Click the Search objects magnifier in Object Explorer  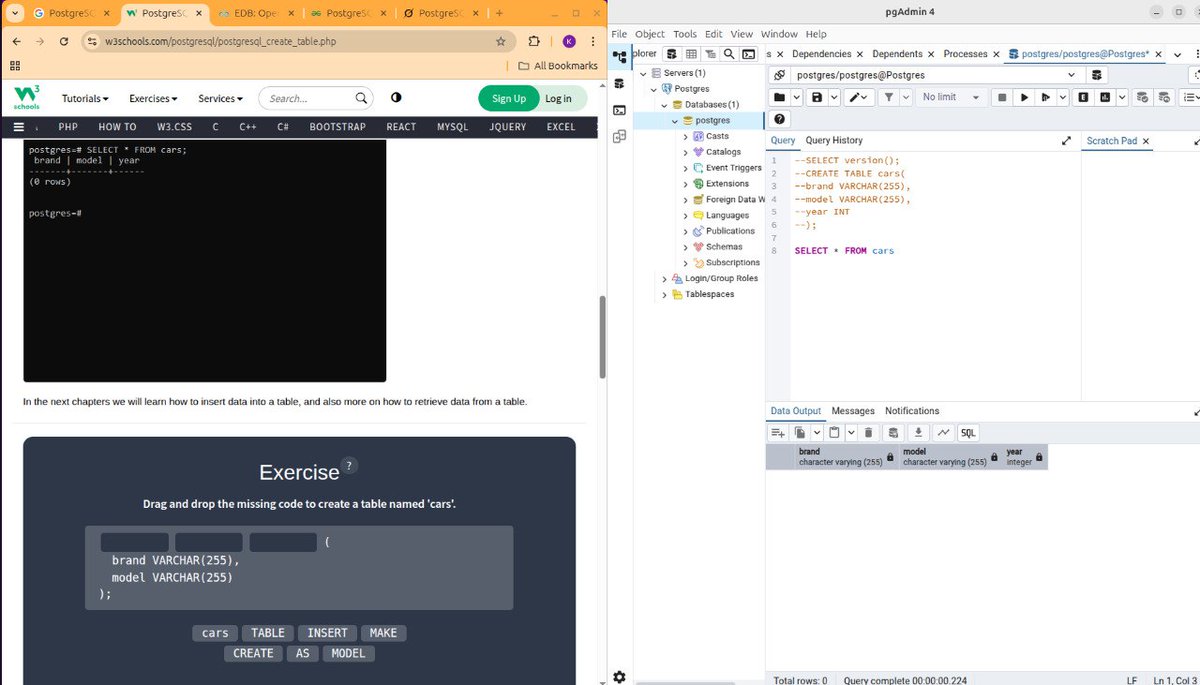pyautogui.click(x=729, y=54)
